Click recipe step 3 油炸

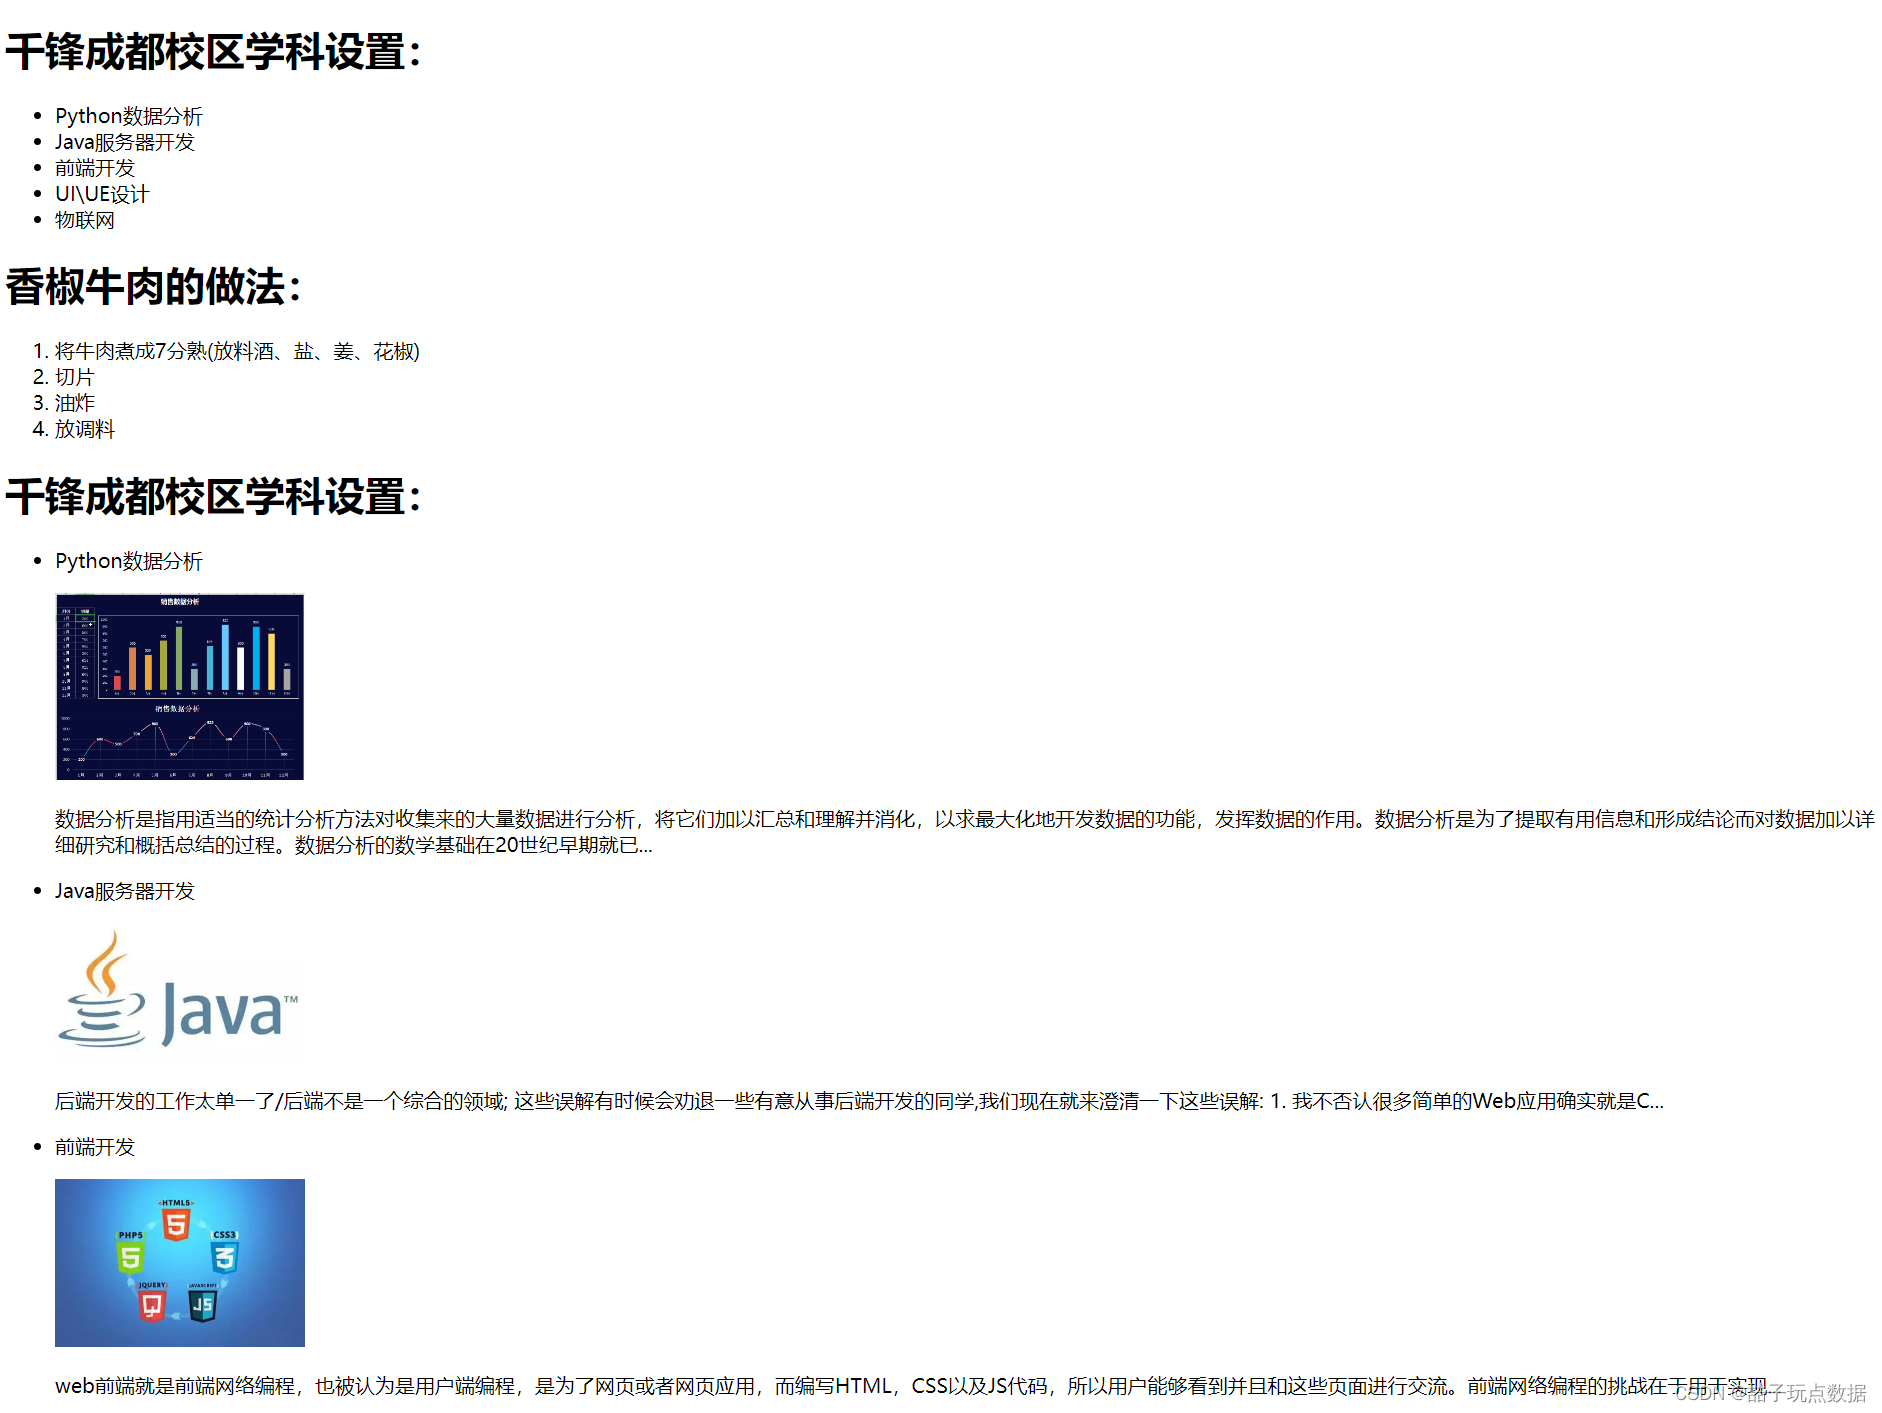click(75, 403)
